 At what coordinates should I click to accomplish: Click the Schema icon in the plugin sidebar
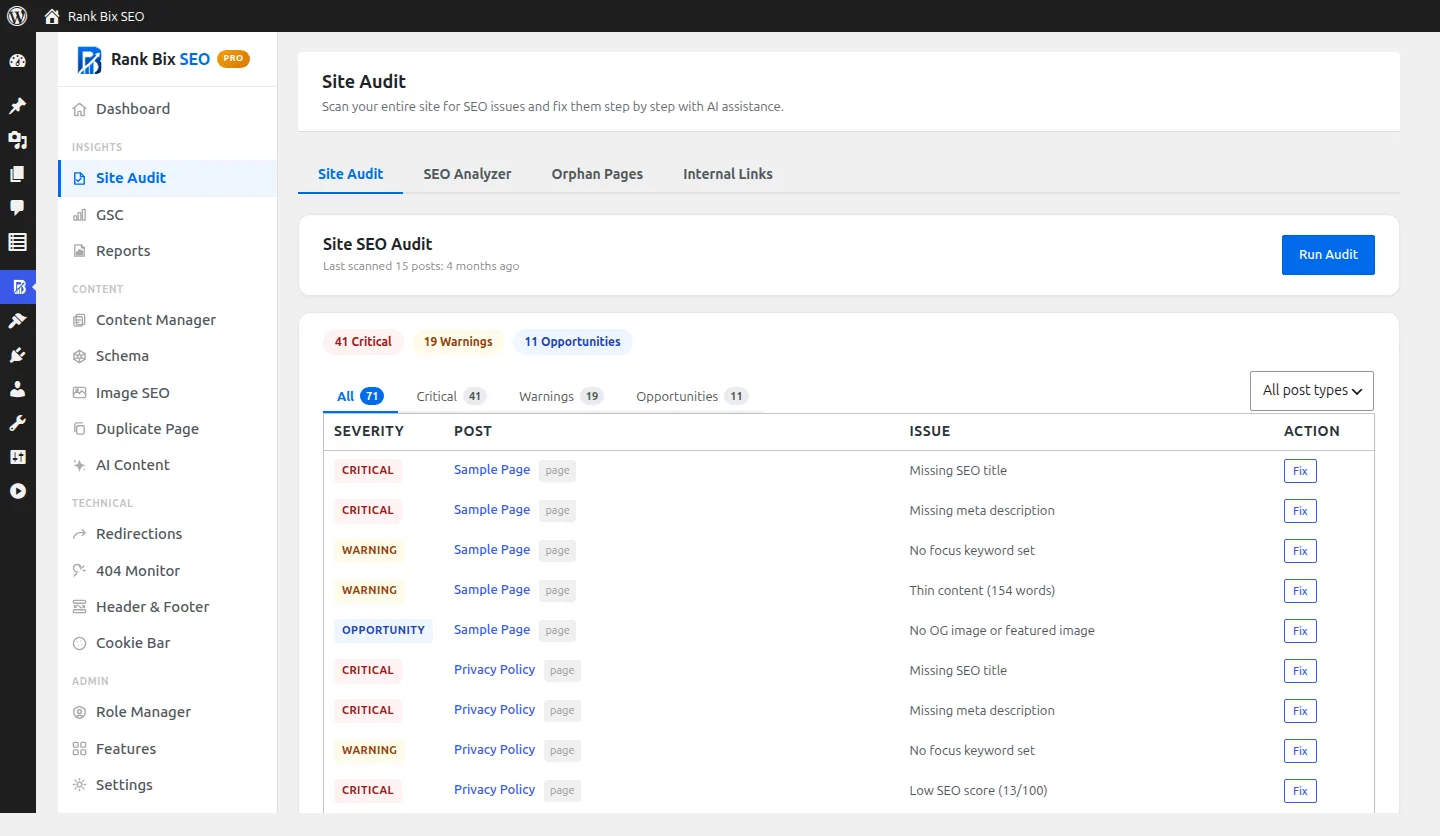coord(80,356)
